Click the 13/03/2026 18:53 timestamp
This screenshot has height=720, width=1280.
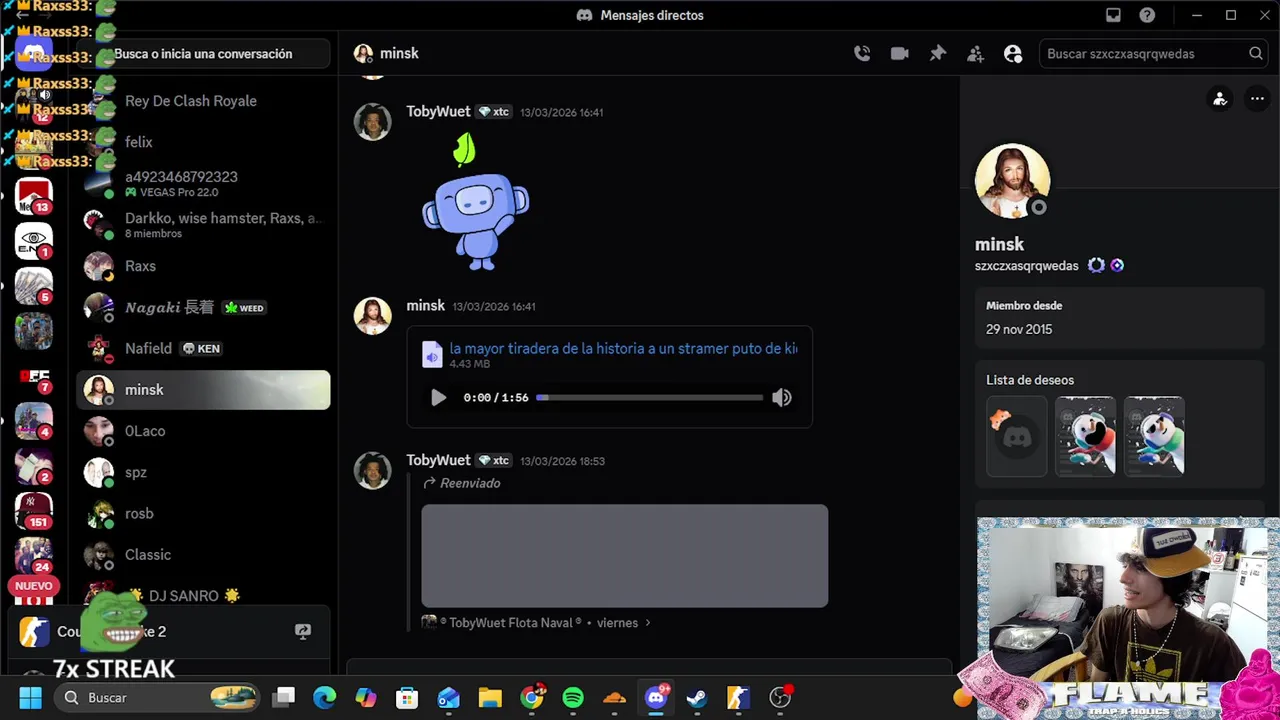[562, 461]
